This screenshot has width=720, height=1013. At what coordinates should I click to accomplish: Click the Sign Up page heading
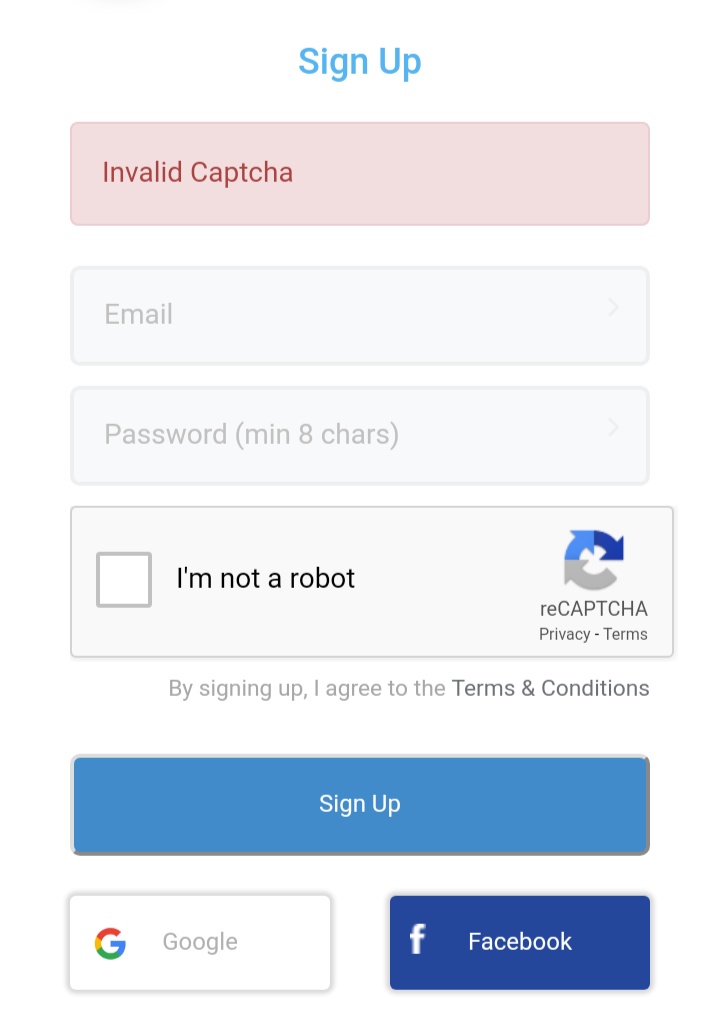[x=360, y=62]
